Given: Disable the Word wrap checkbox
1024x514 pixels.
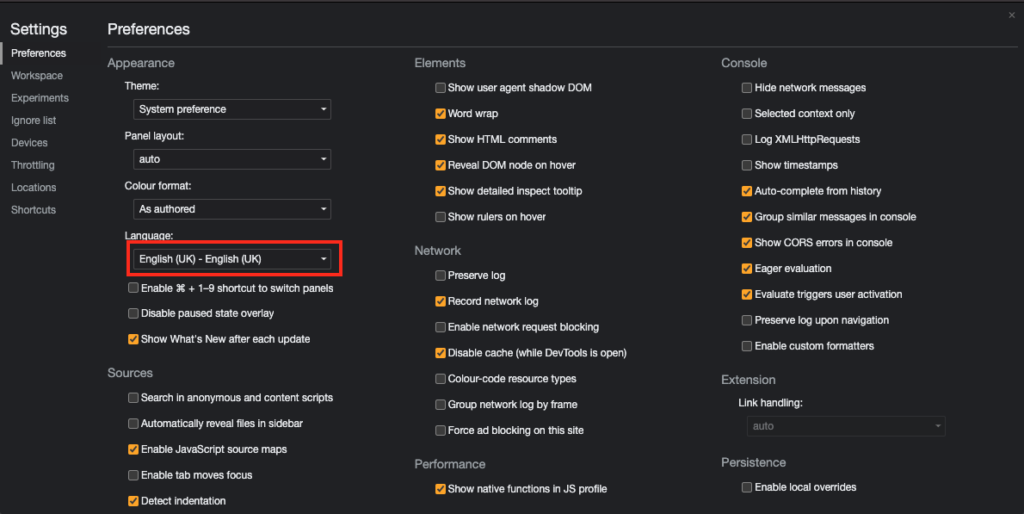Looking at the screenshot, I should click(440, 114).
